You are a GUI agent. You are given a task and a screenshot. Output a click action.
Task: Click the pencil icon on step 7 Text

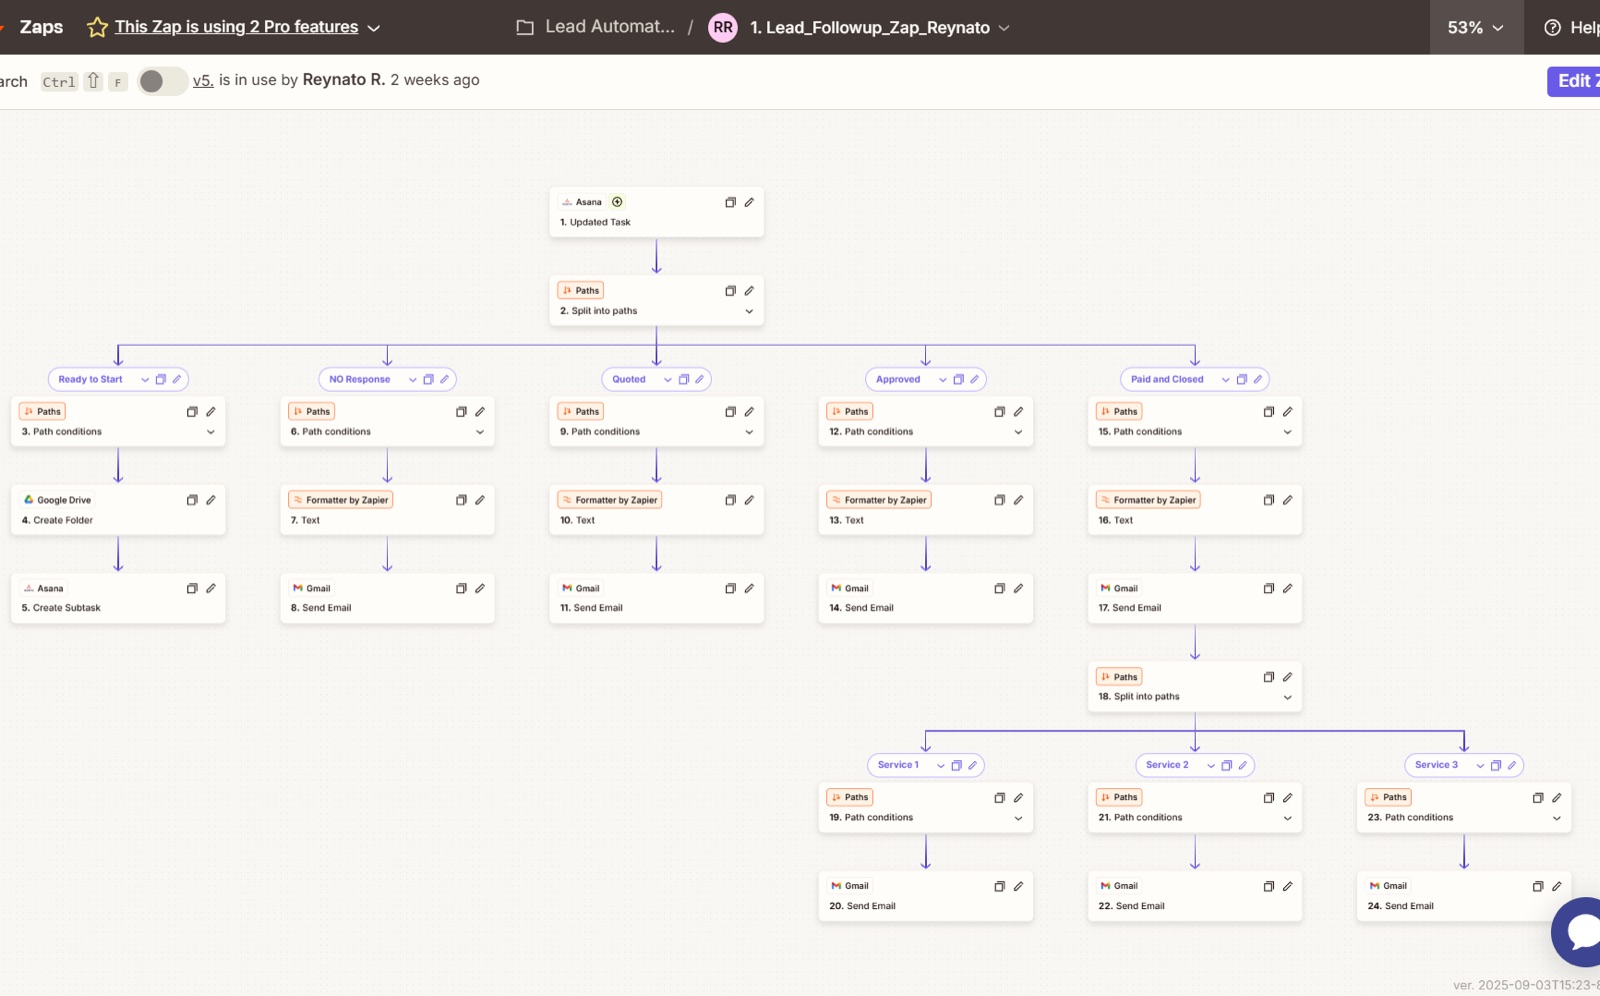coord(480,500)
